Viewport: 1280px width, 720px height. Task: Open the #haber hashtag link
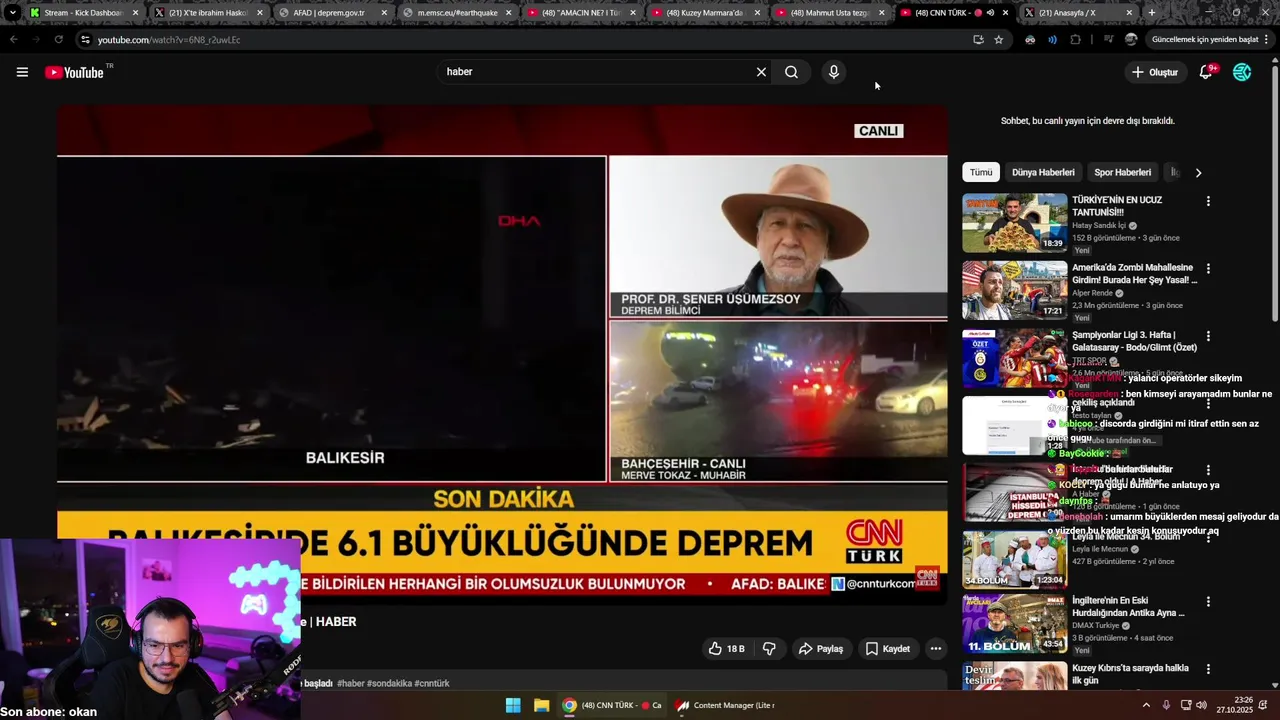pyautogui.click(x=351, y=683)
